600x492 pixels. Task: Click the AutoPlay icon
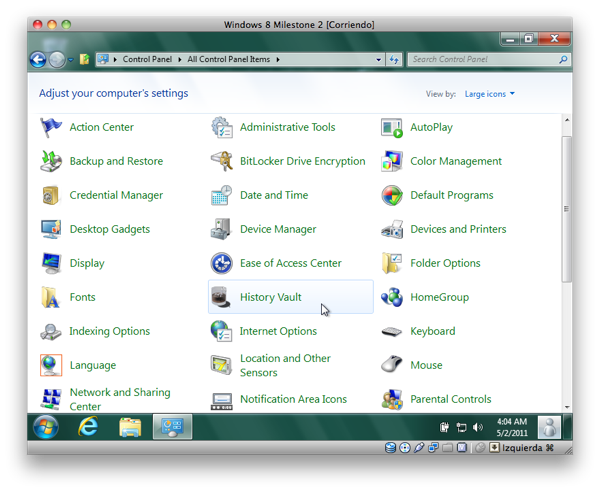392,127
